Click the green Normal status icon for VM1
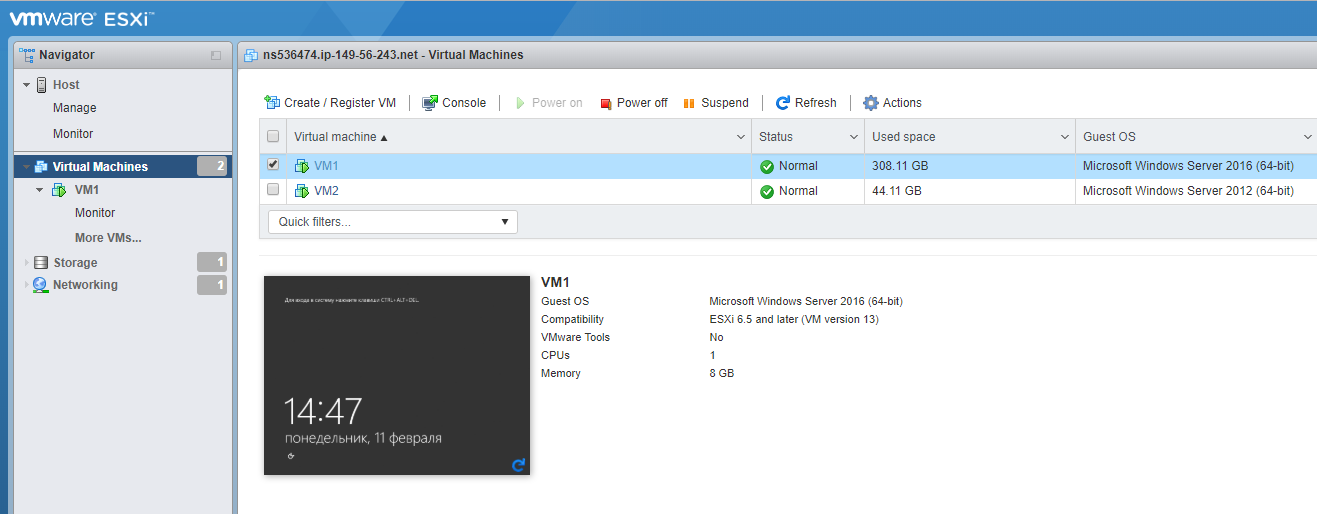Image resolution: width=1317 pixels, height=514 pixels. (x=767, y=166)
